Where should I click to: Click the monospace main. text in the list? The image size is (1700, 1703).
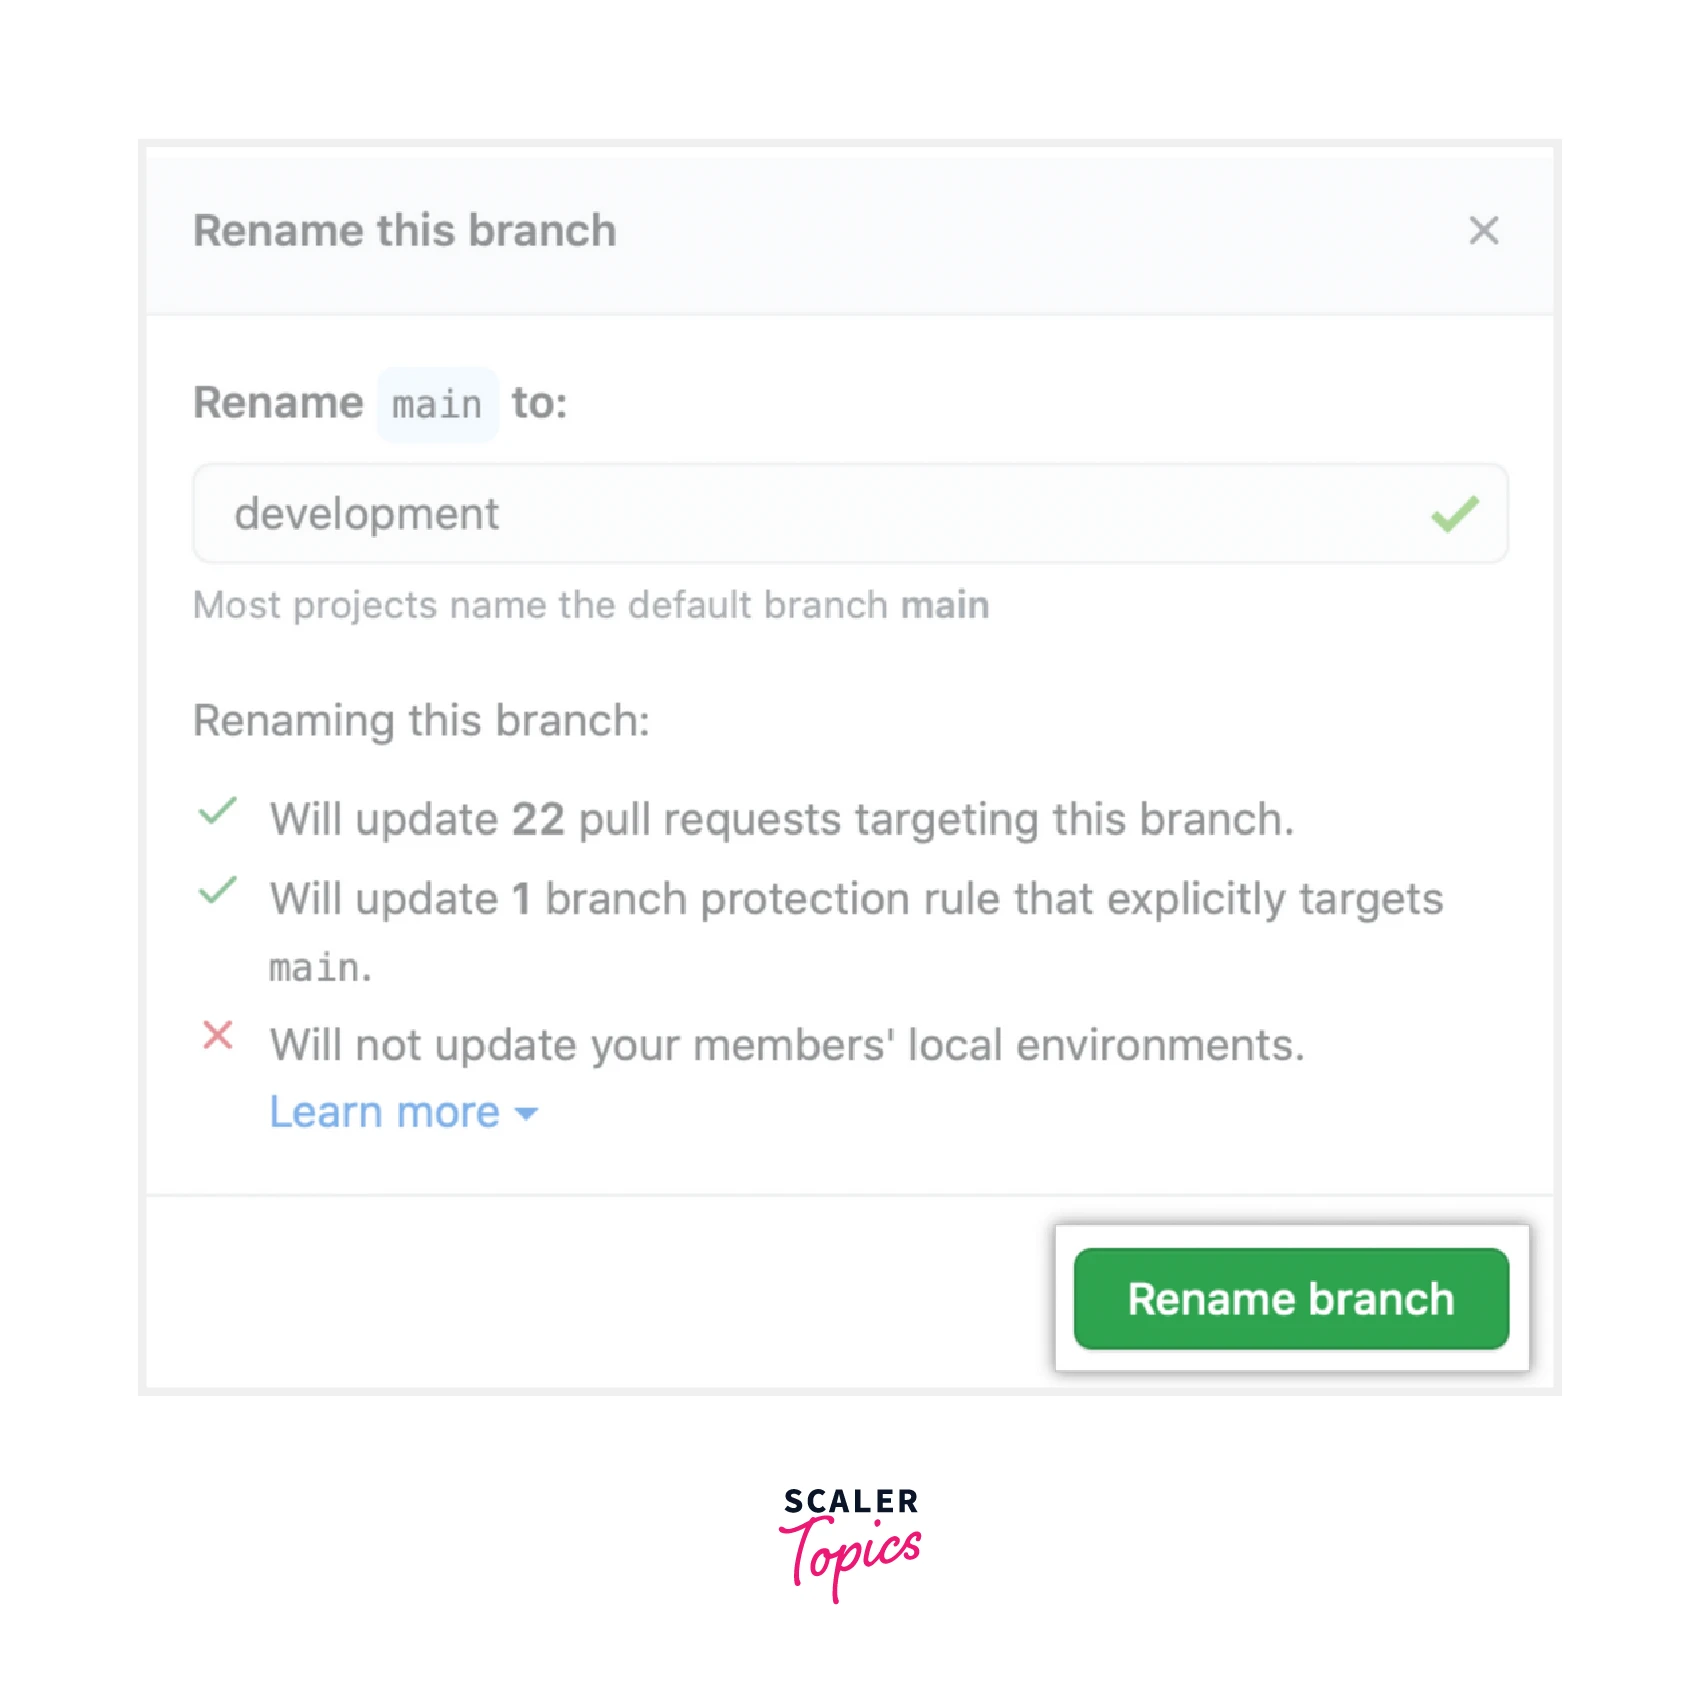click(x=320, y=968)
